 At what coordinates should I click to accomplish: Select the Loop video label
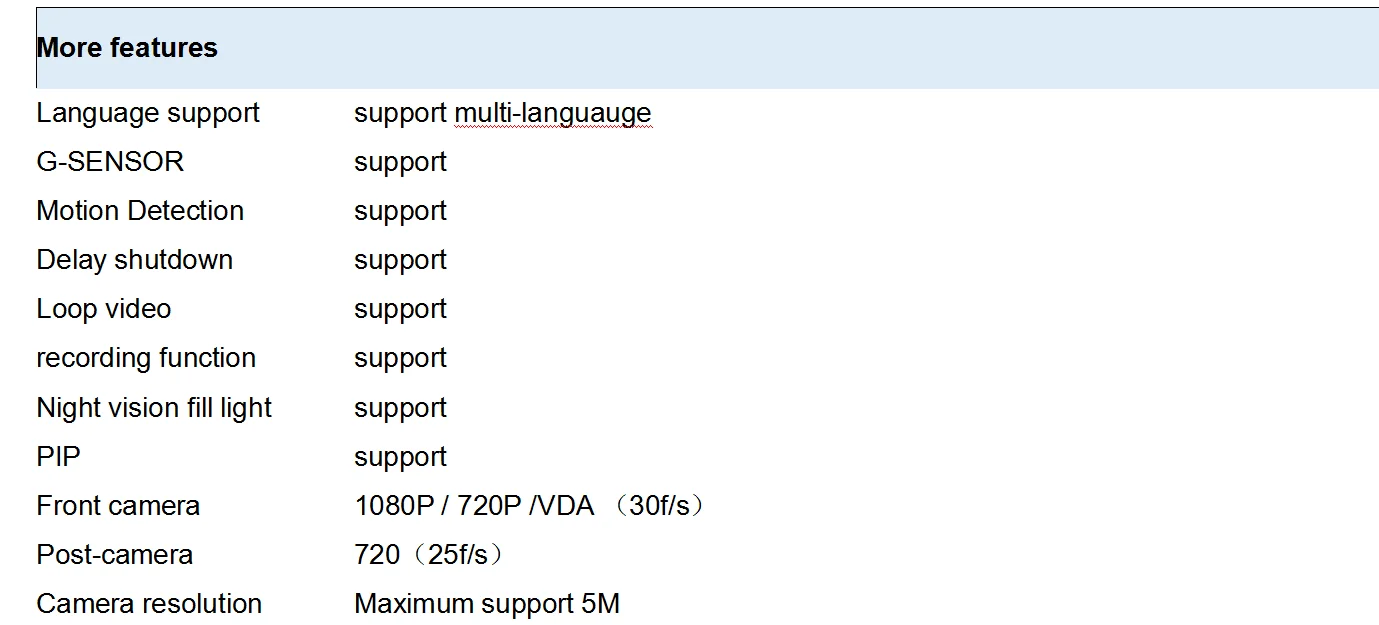click(x=104, y=308)
